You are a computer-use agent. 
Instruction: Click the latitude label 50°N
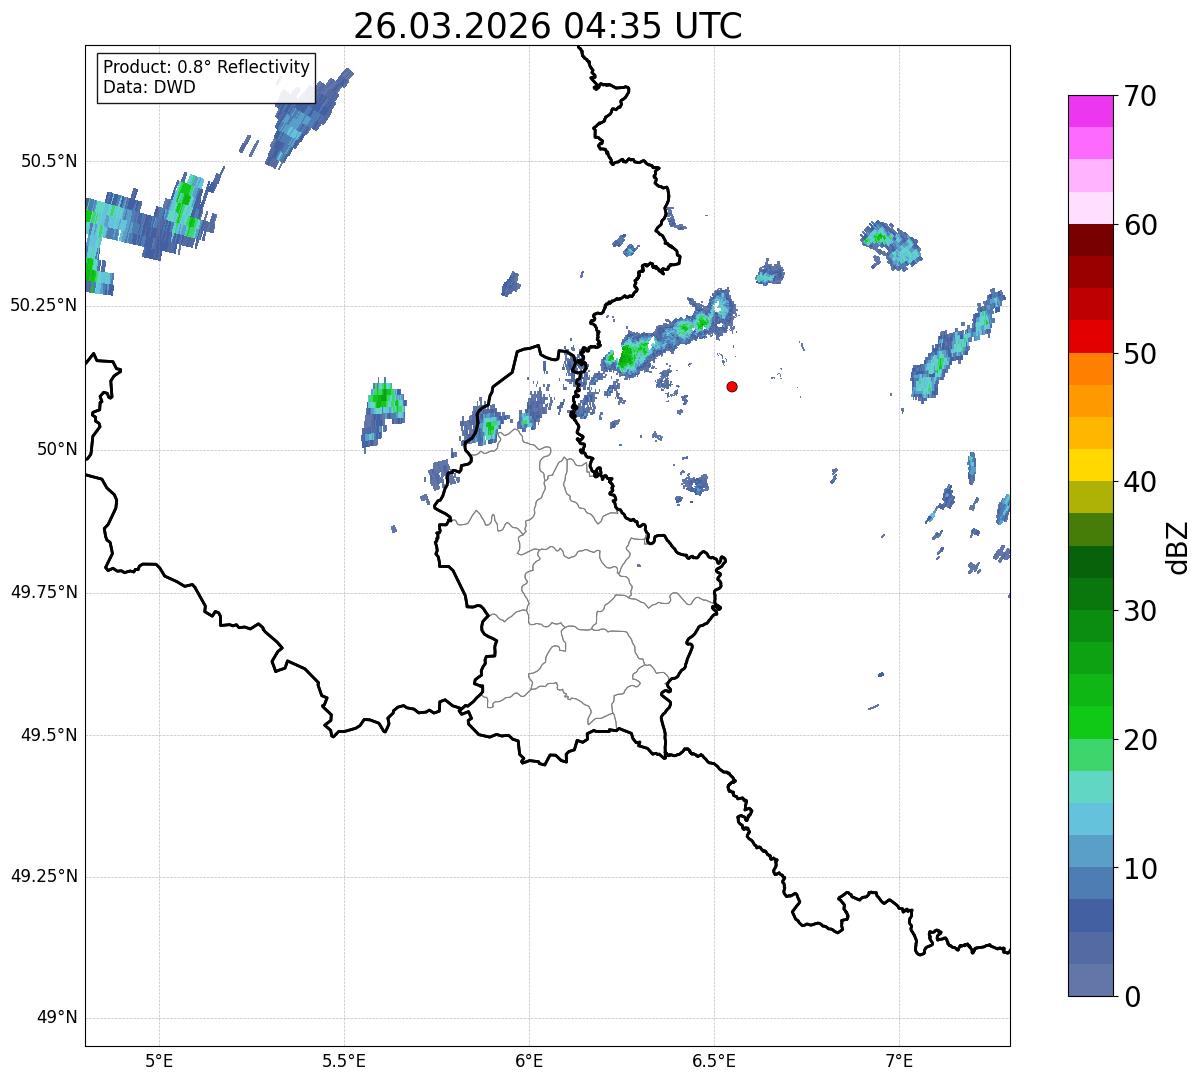57,449
